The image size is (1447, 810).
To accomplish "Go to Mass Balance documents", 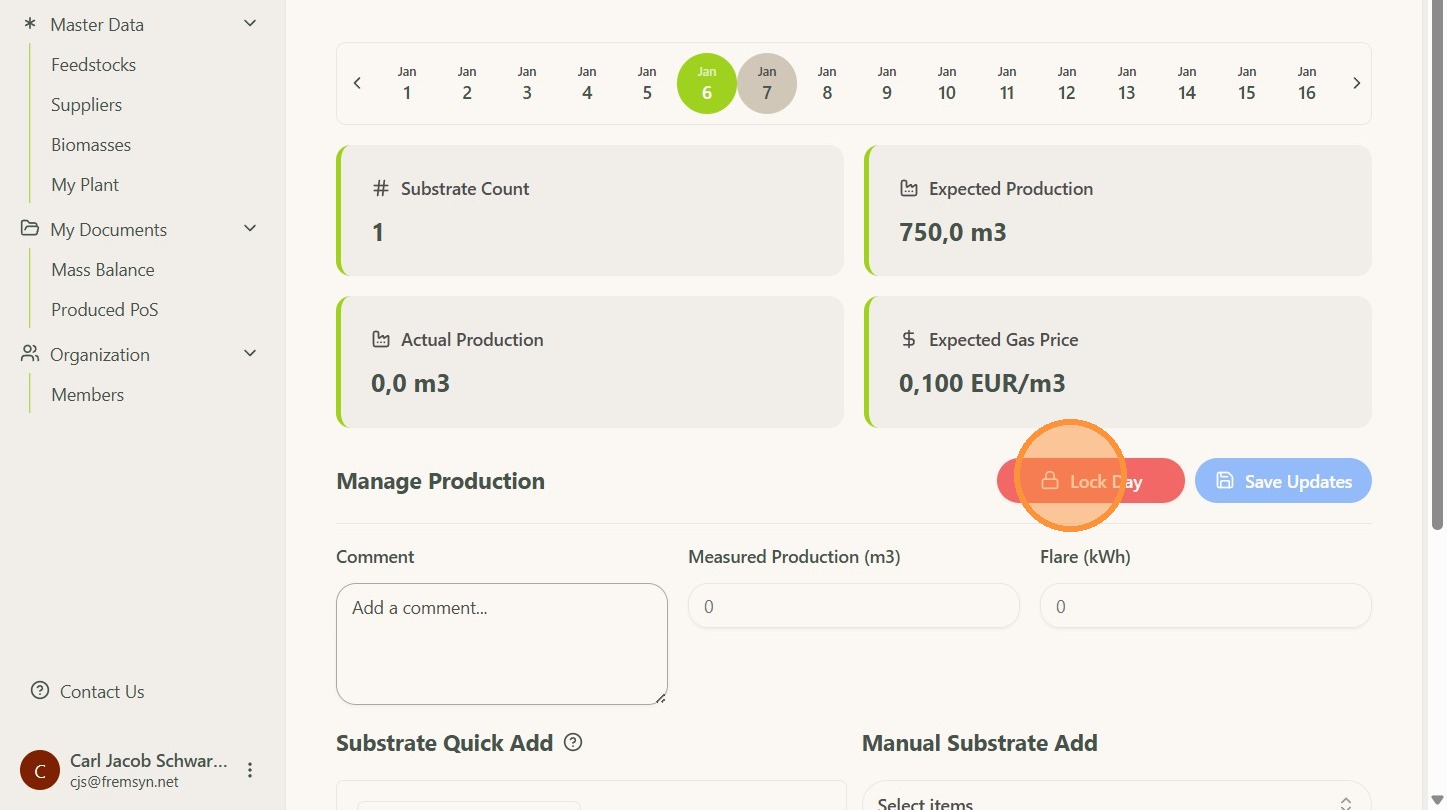I will (103, 270).
